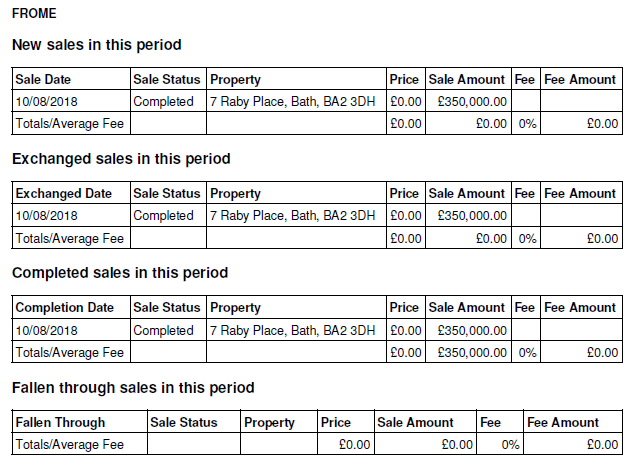Click the £350,000.00 total in Completed sales totals row

coord(472,352)
